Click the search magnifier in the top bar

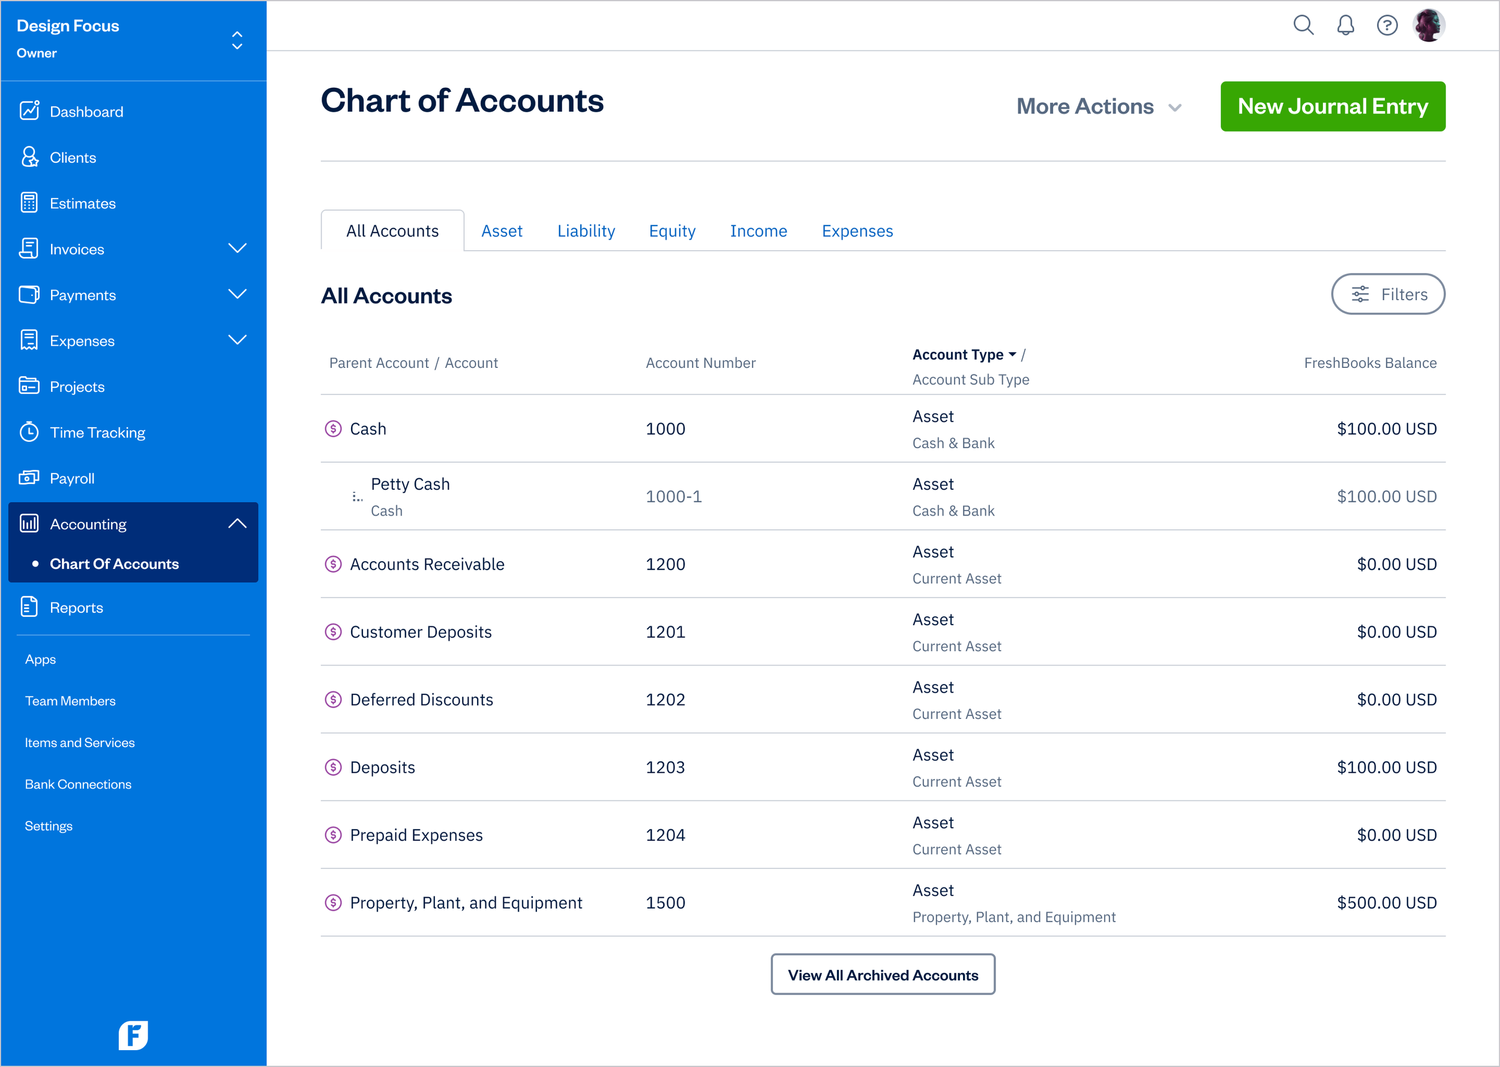tap(1303, 25)
